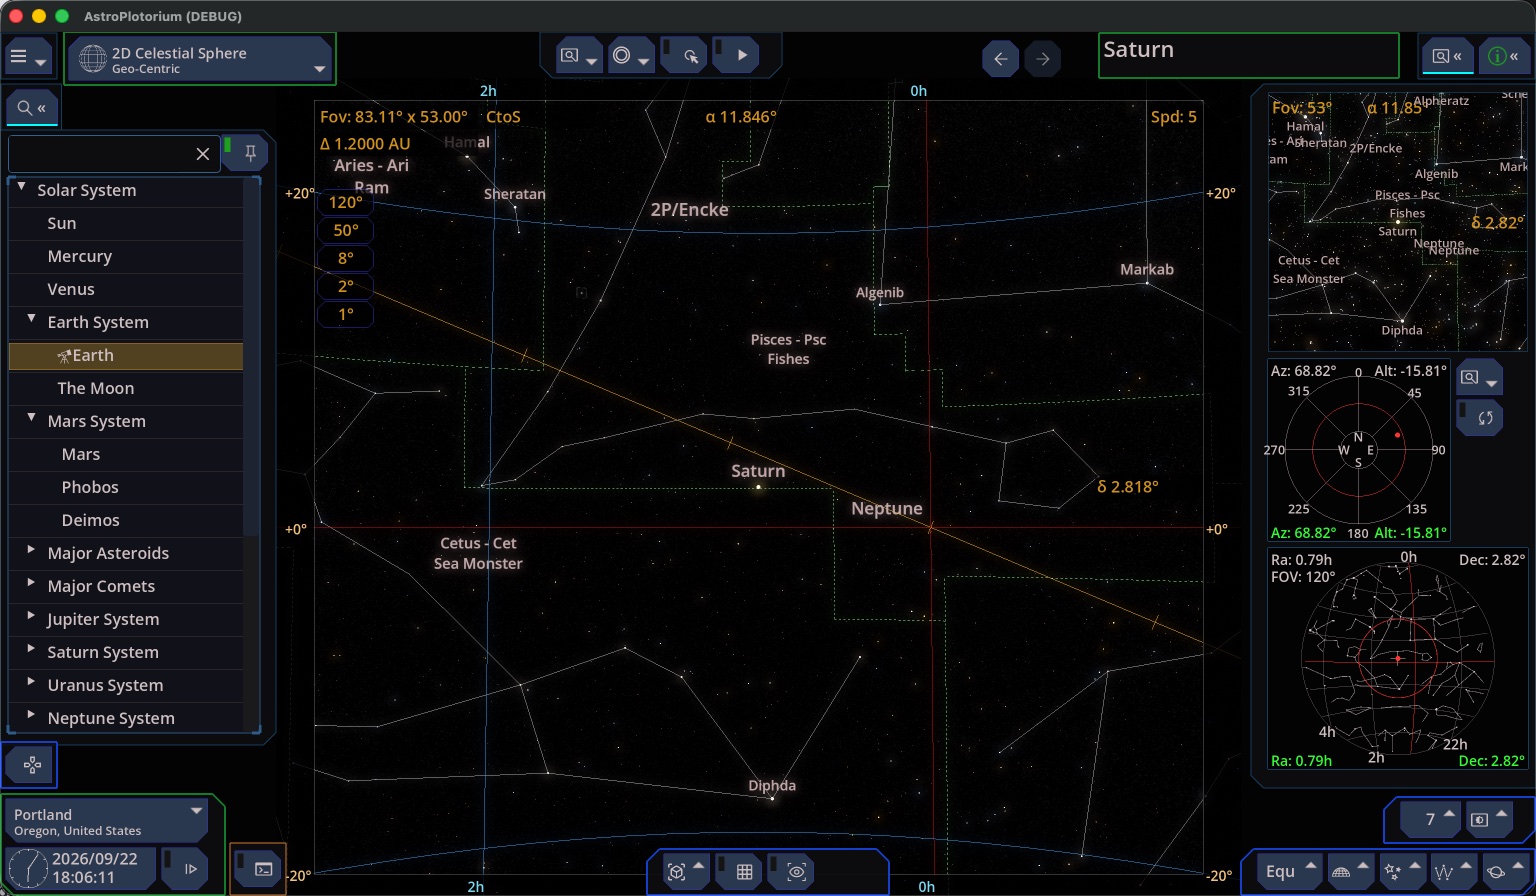Image resolution: width=1536 pixels, height=896 pixels.
Task: Expand the Uranus System node
Action: [x=31, y=682]
